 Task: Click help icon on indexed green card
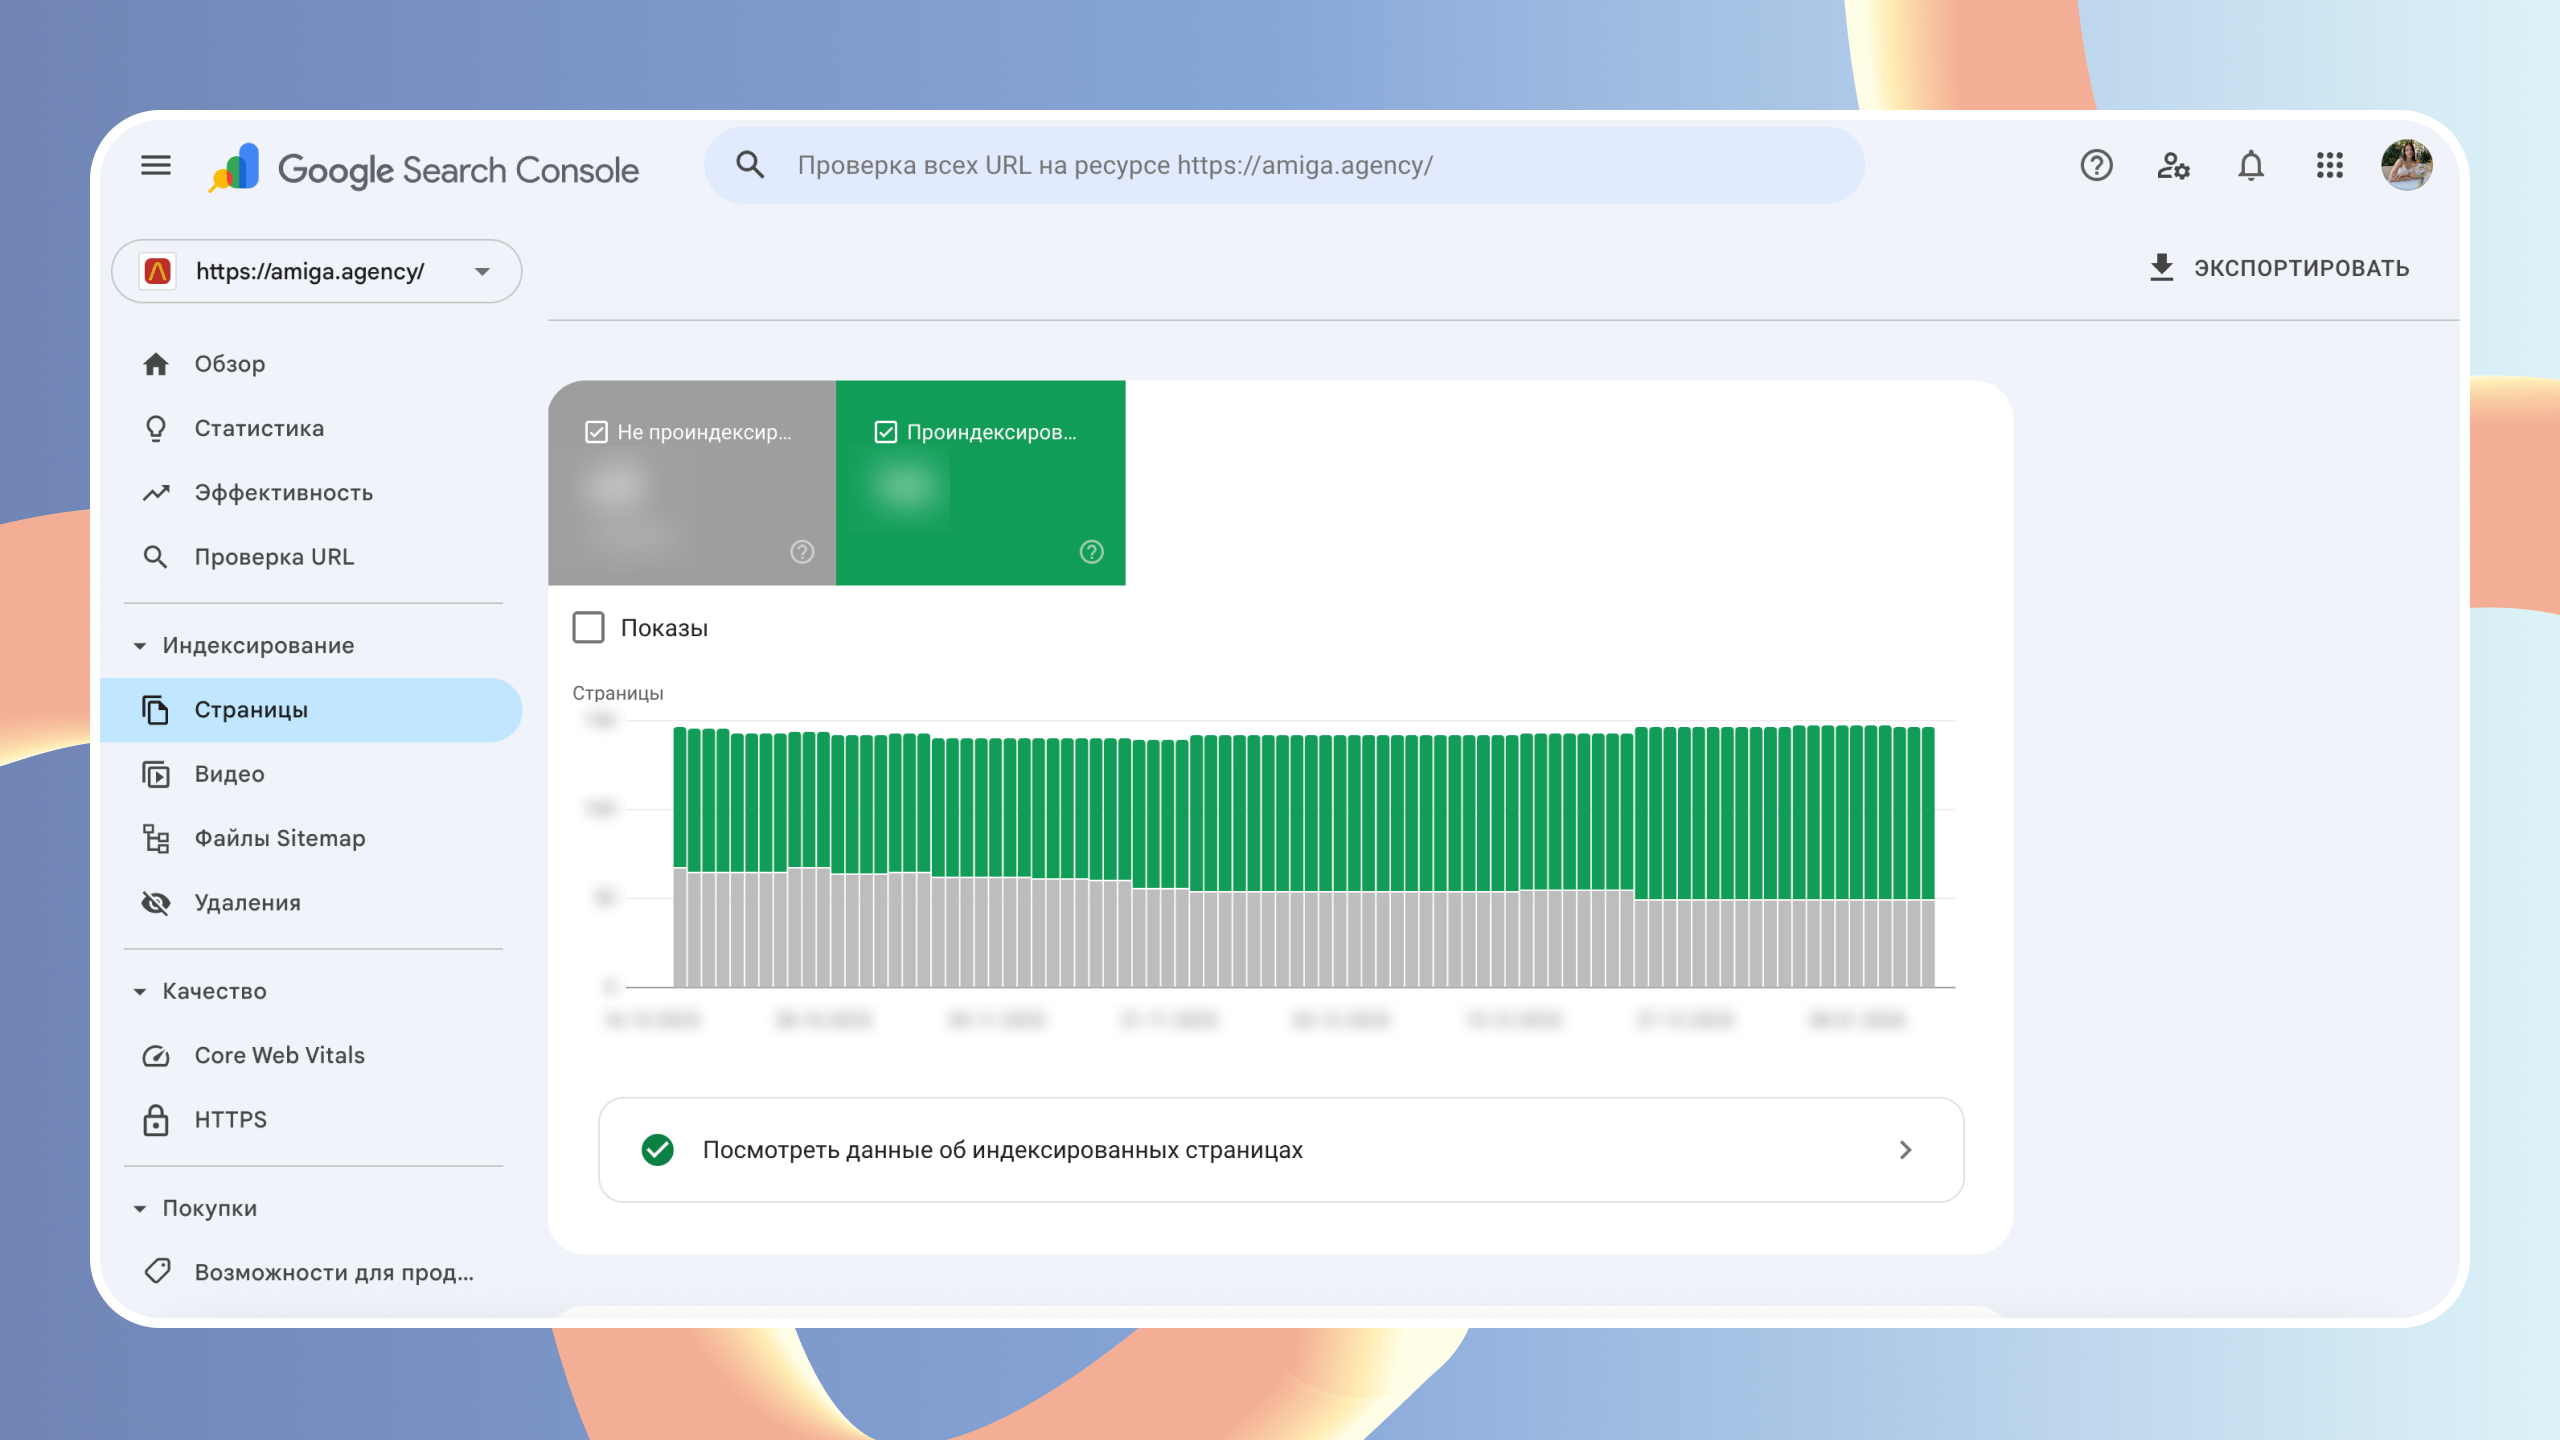tap(1091, 552)
